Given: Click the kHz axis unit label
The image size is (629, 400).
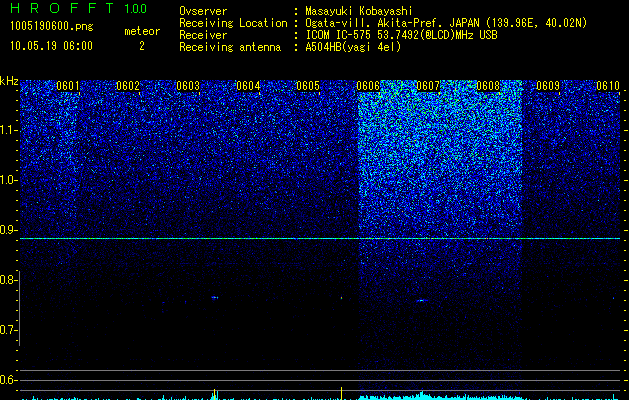Looking at the screenshot, I should 9,81.
